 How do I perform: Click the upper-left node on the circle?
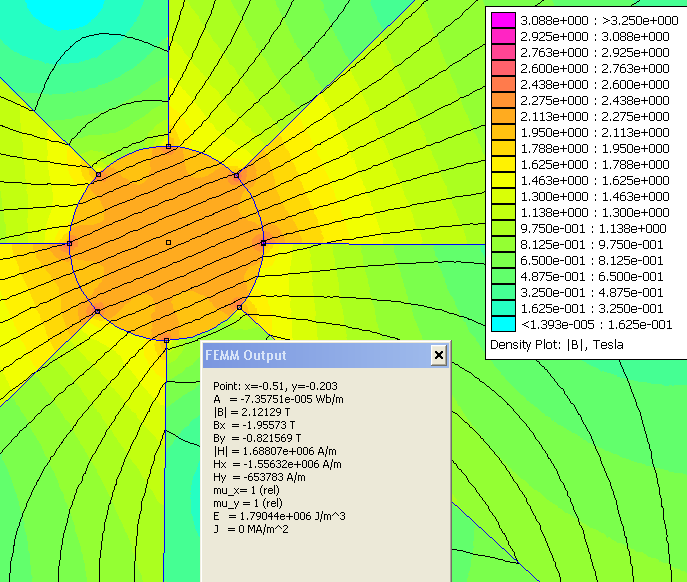[x=99, y=174]
